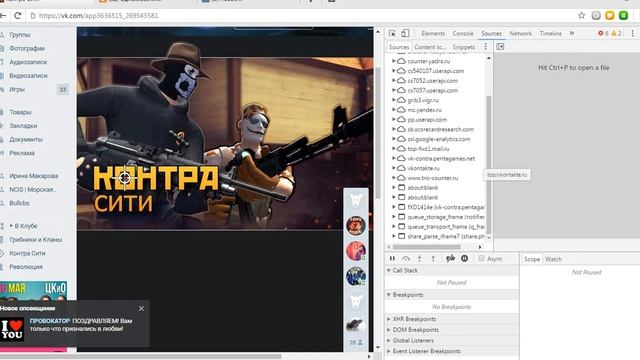Expand the www.tns-counter.ru node

pyautogui.click(x=394, y=178)
